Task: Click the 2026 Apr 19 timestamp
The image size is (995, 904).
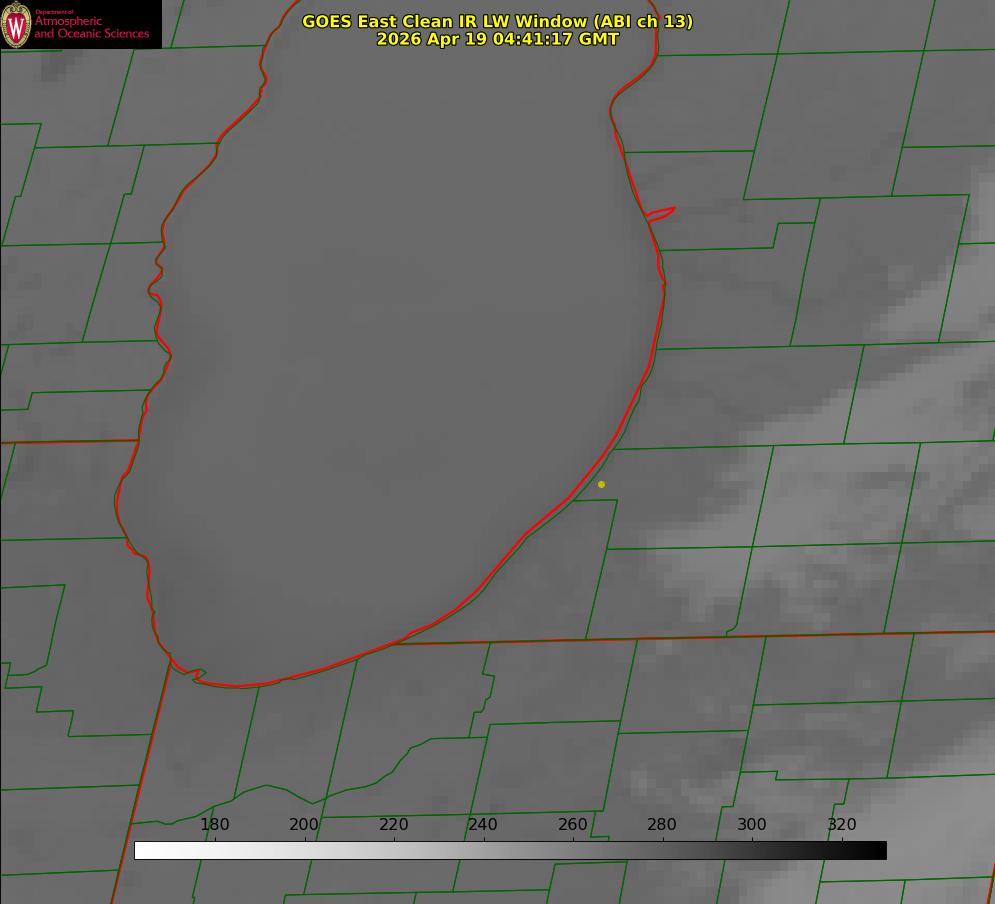Action: click(x=498, y=39)
